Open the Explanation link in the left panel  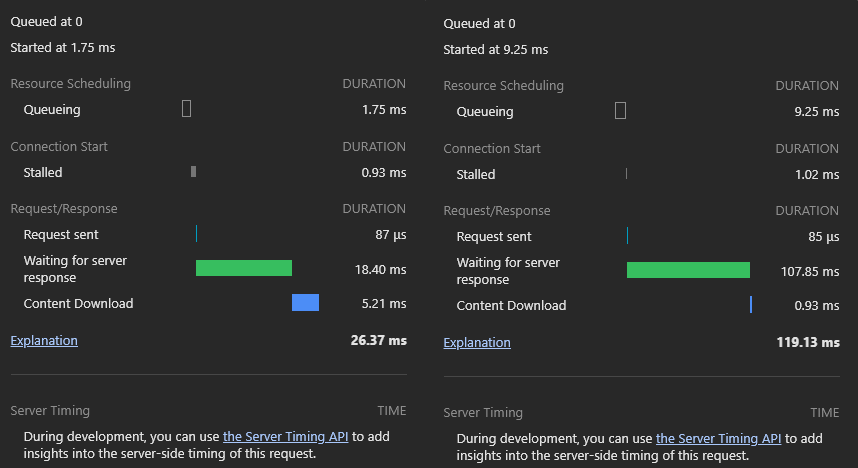44,340
